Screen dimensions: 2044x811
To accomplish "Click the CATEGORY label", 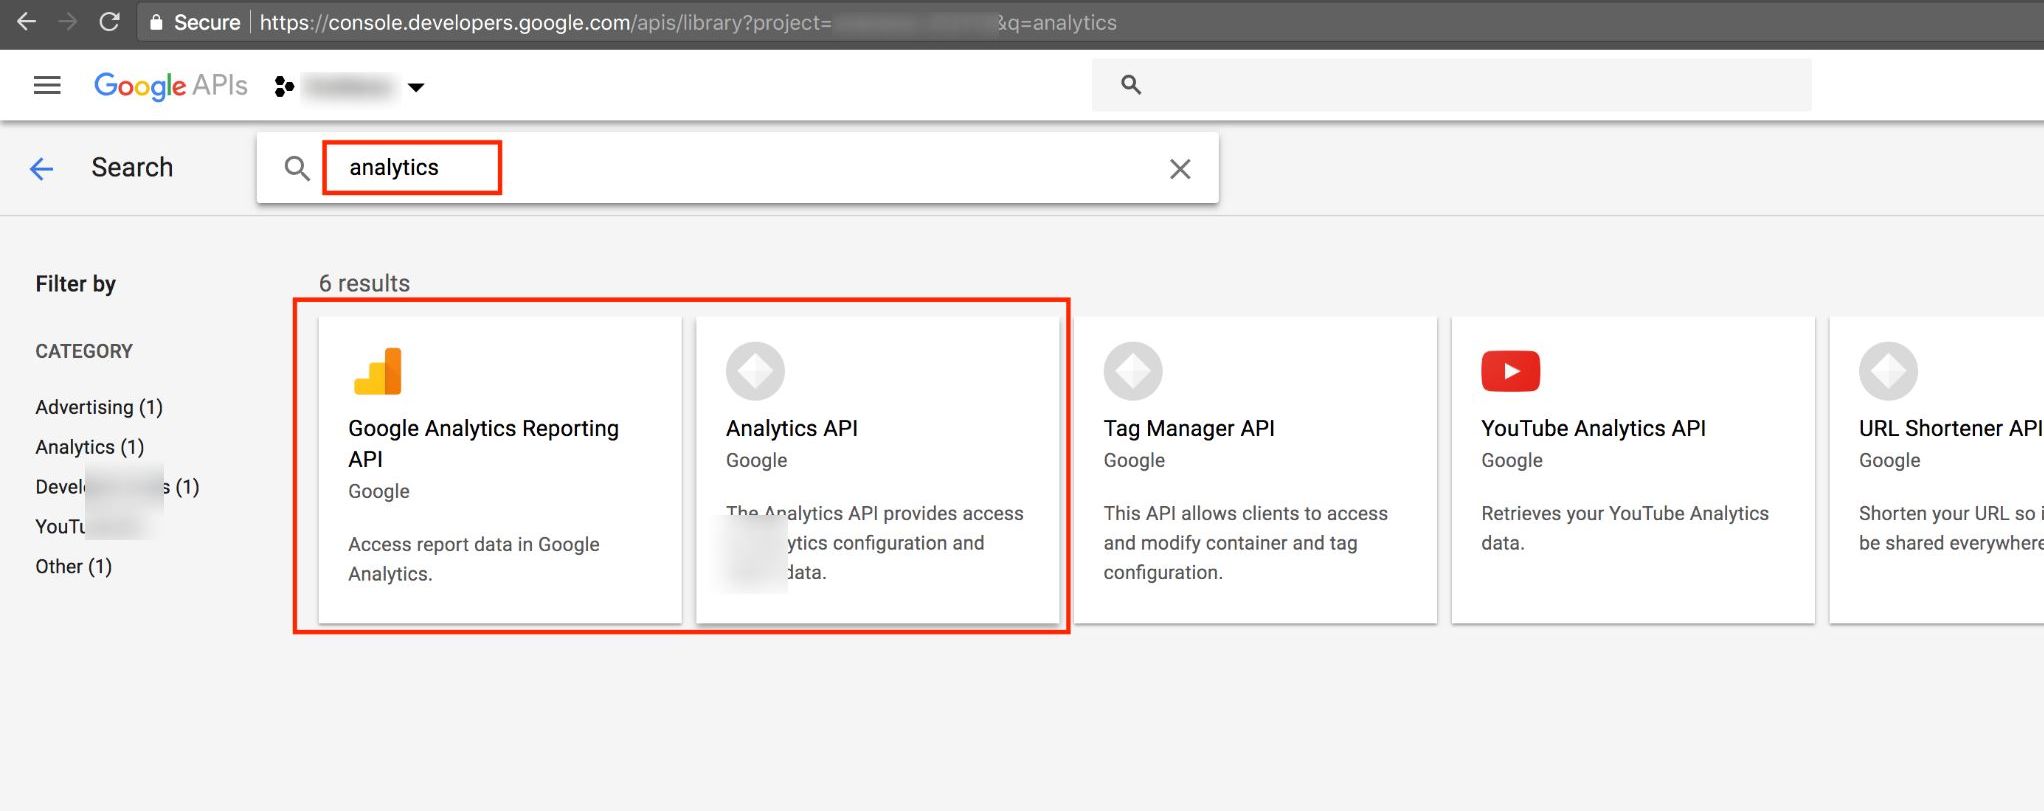I will point(84,351).
